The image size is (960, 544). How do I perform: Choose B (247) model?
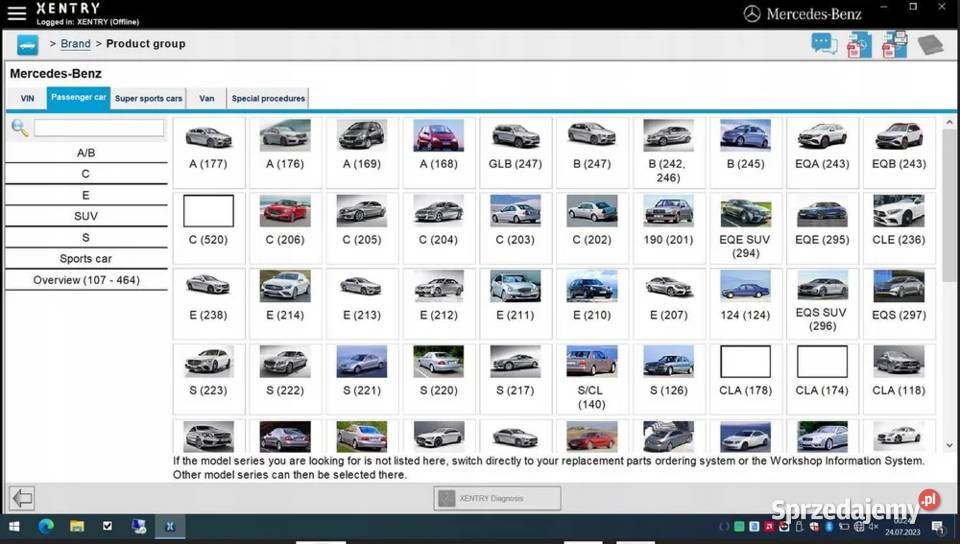click(592, 152)
